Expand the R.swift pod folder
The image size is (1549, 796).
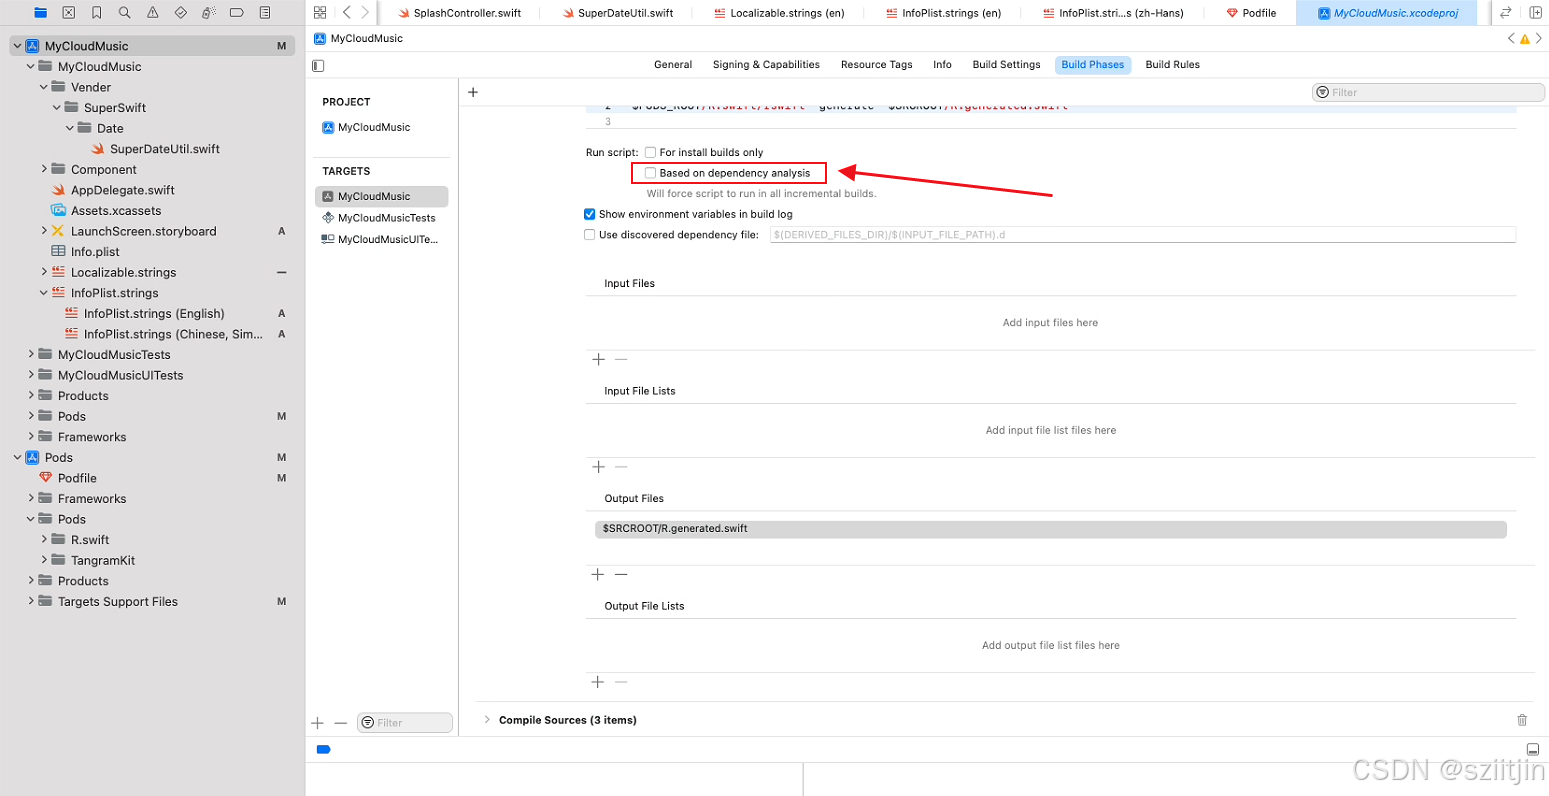44,540
